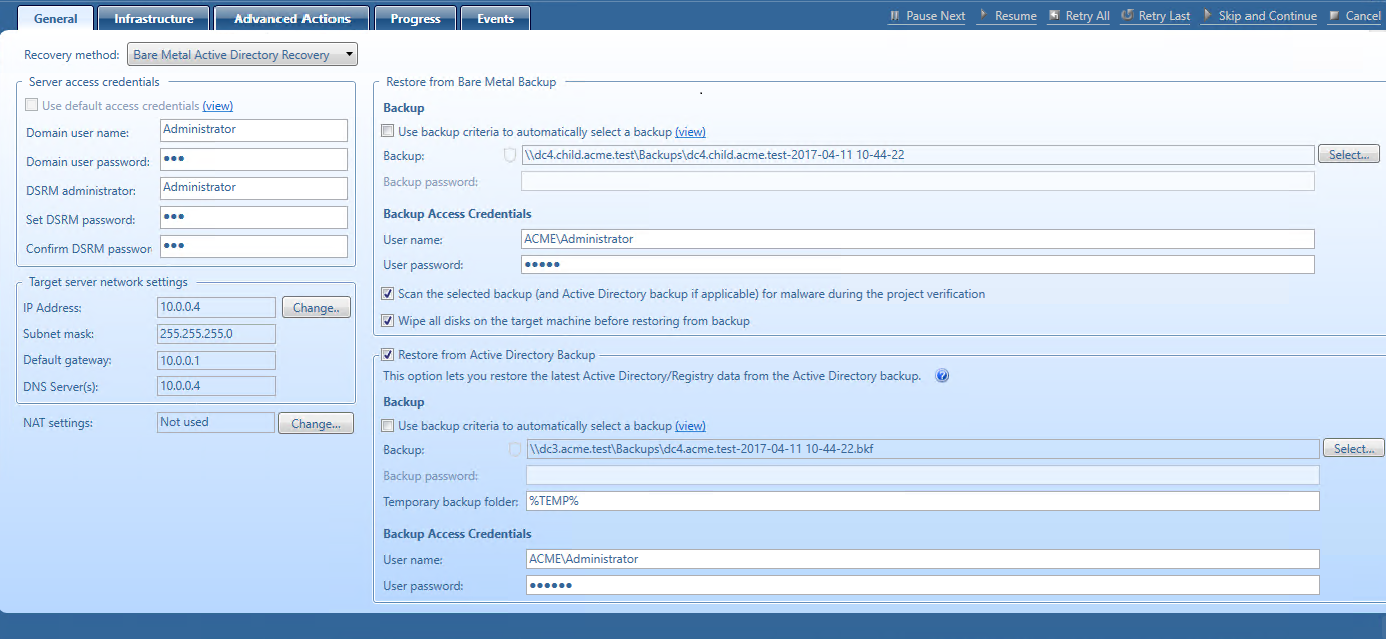Click the DNS Server(s) field
The width and height of the screenshot is (1386, 639).
click(216, 386)
